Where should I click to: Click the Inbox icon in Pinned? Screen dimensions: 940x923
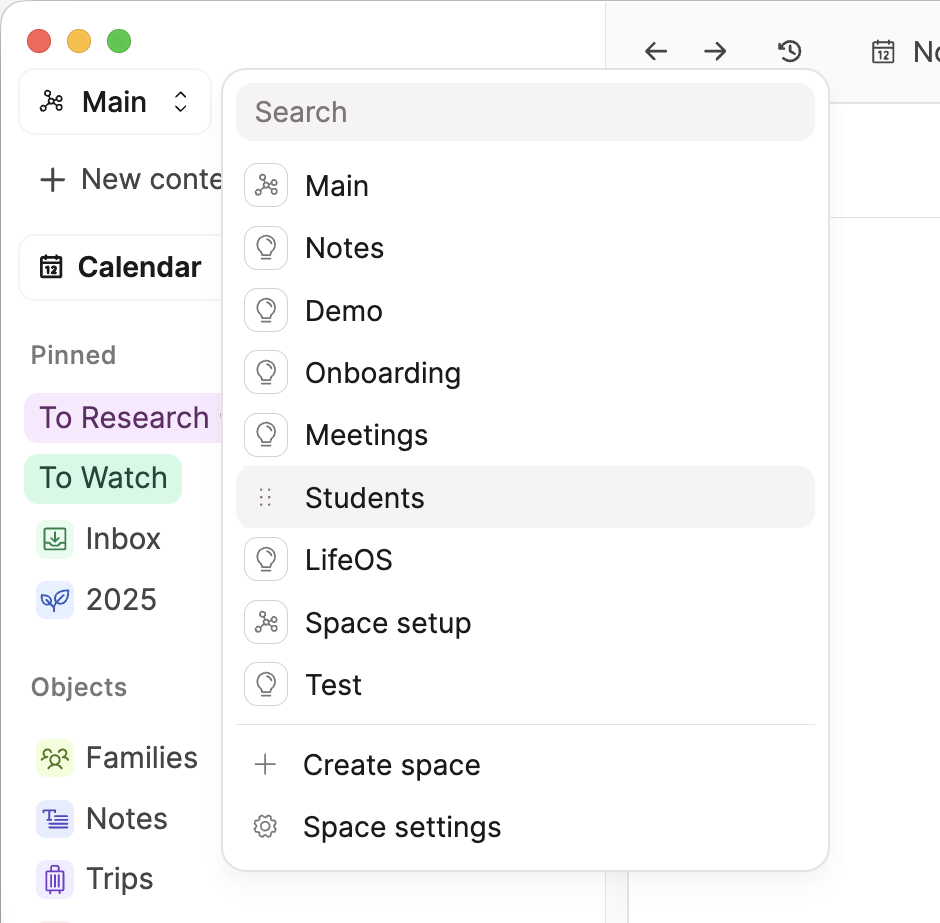click(55, 539)
